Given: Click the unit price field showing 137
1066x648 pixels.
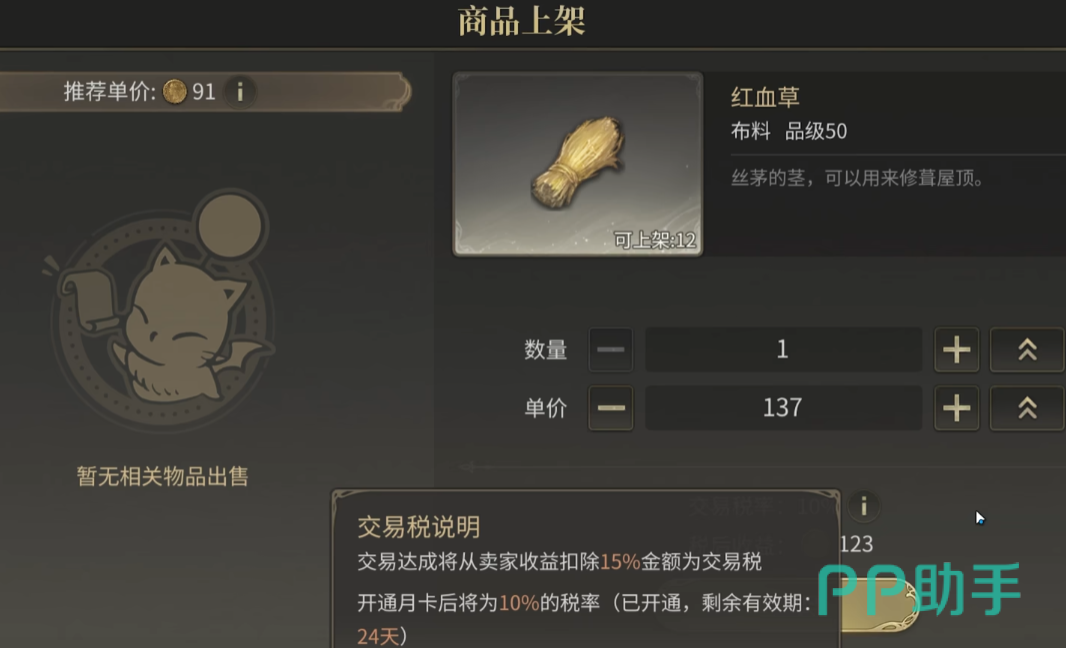Looking at the screenshot, I should [783, 408].
